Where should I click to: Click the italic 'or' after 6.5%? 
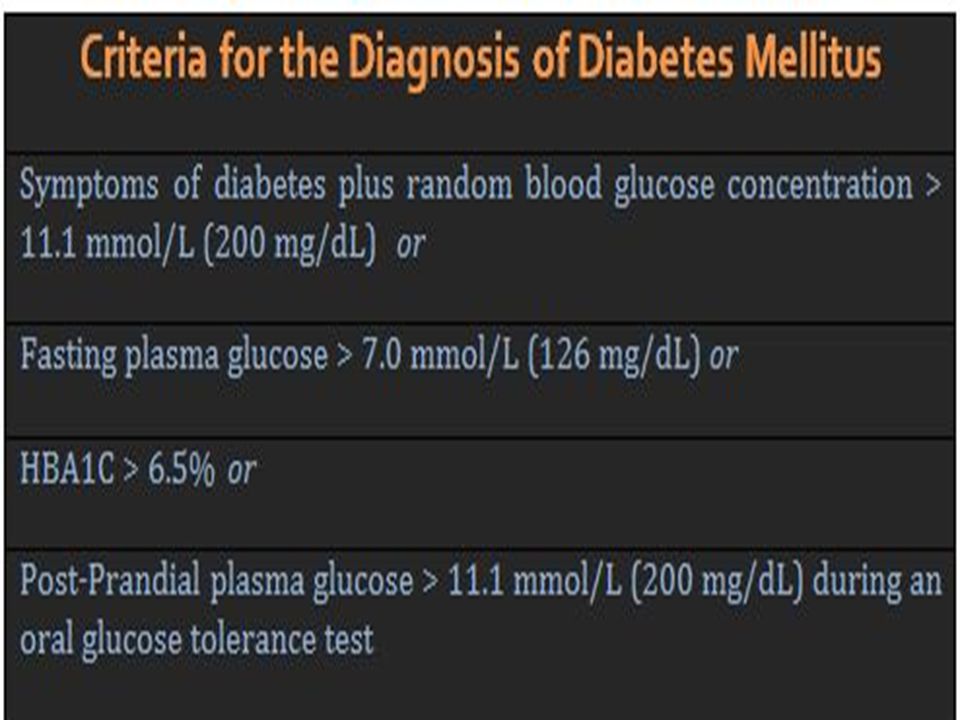[241, 471]
